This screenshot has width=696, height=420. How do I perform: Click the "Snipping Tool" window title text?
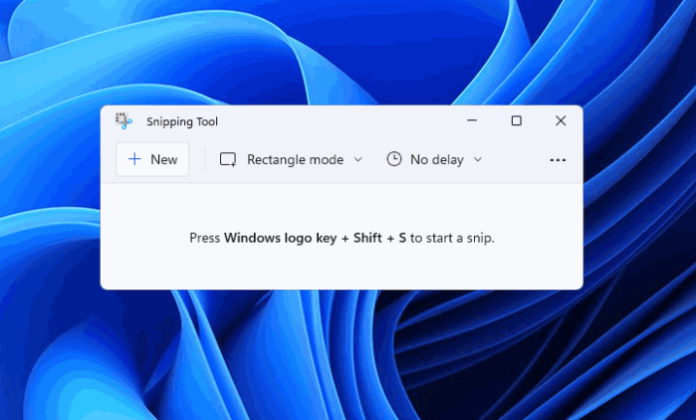tap(182, 122)
